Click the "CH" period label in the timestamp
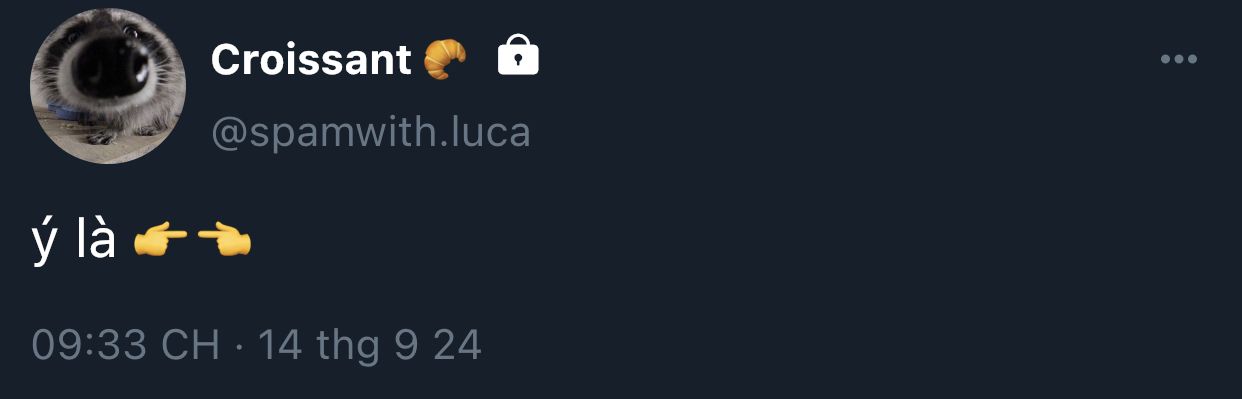Screen dimensions: 1242x399 (190, 345)
